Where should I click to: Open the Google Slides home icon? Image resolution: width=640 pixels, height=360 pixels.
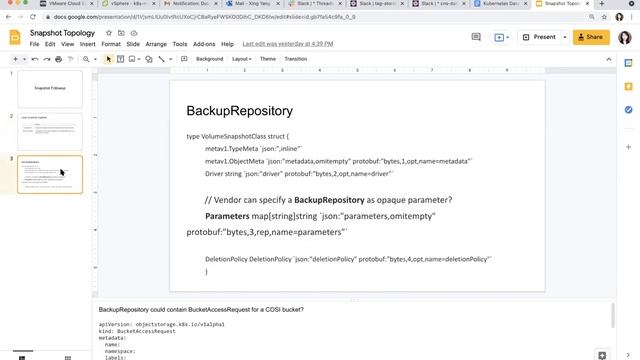[x=15, y=37]
